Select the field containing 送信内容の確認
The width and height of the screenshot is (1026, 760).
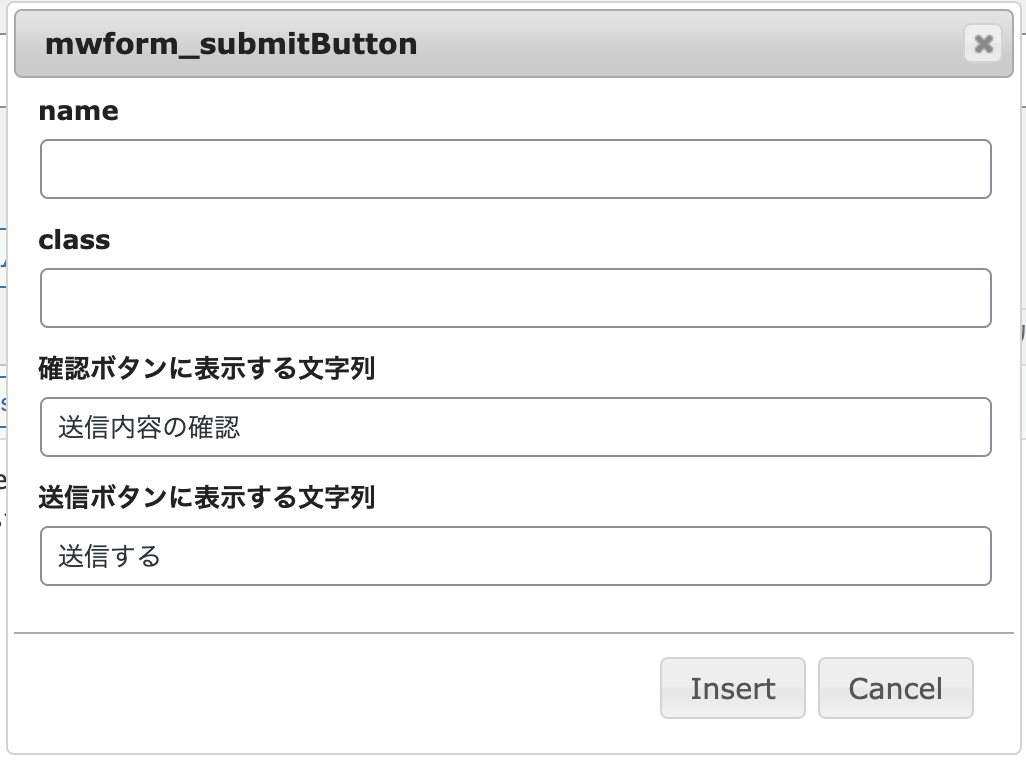pyautogui.click(x=516, y=427)
